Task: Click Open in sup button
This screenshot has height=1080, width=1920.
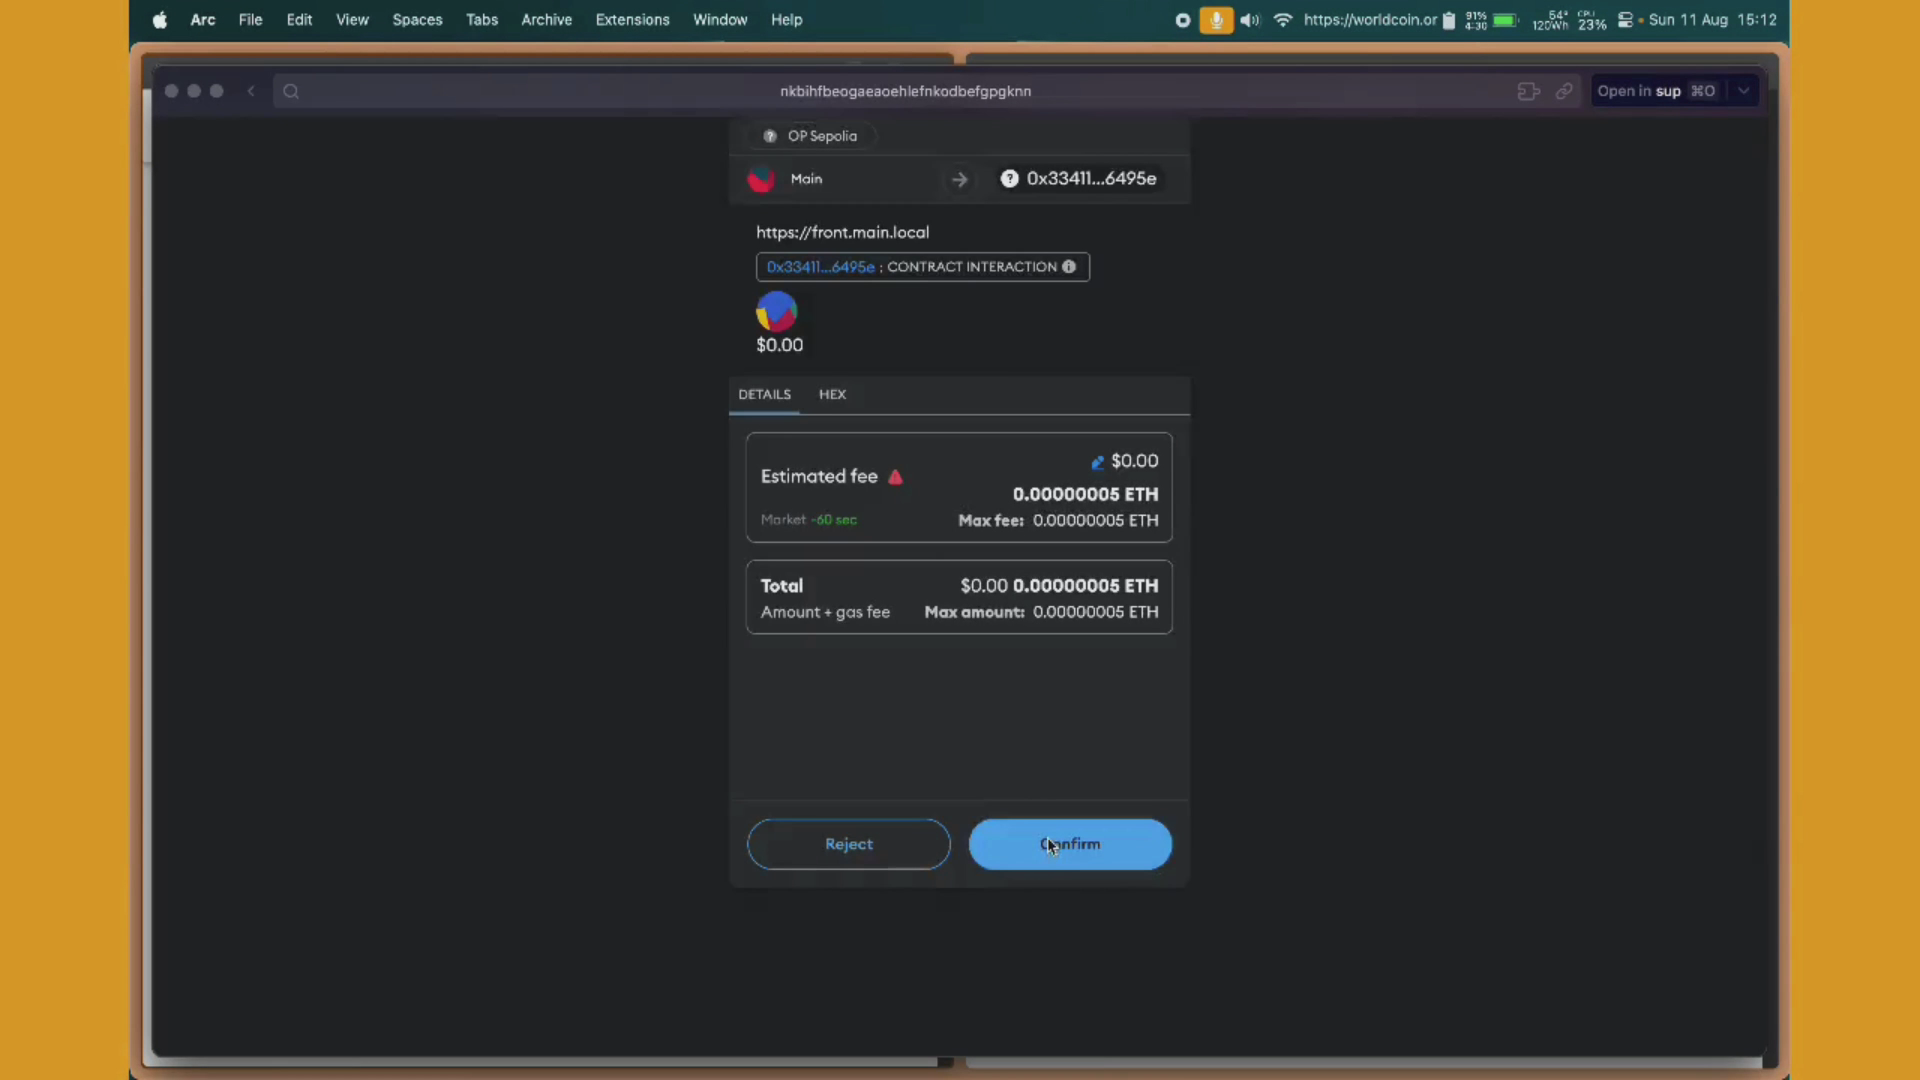Action: coord(1656,91)
